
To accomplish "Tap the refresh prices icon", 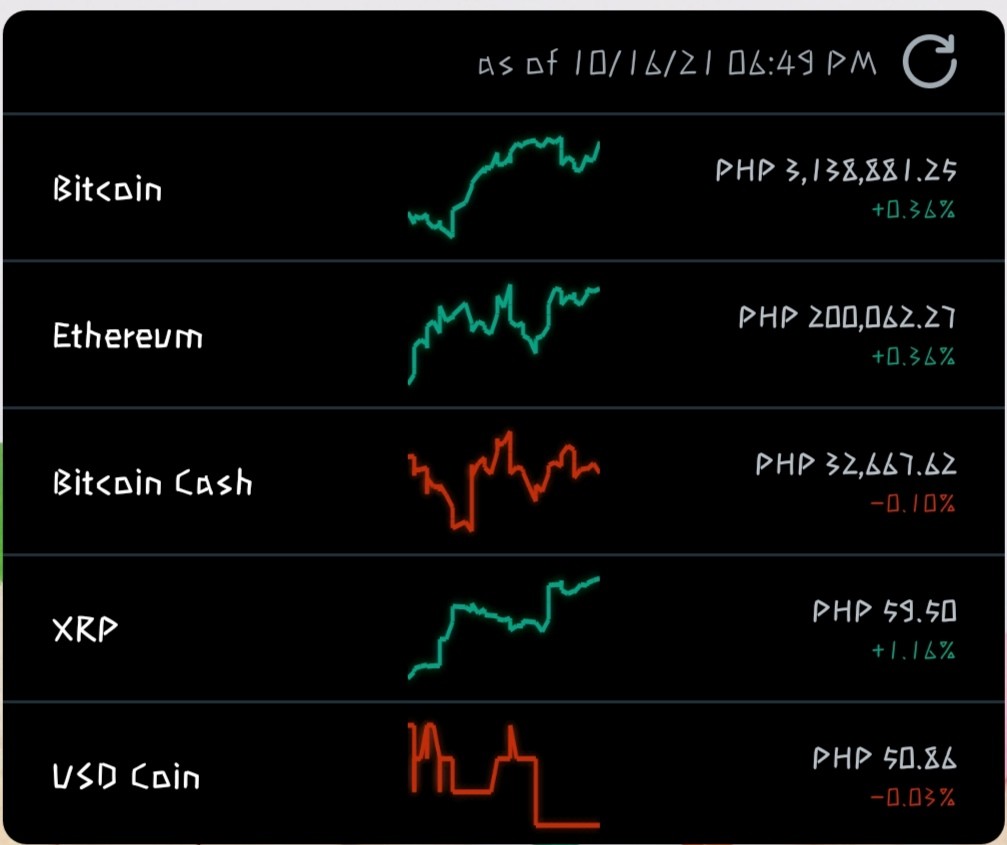I will pyautogui.click(x=929, y=62).
